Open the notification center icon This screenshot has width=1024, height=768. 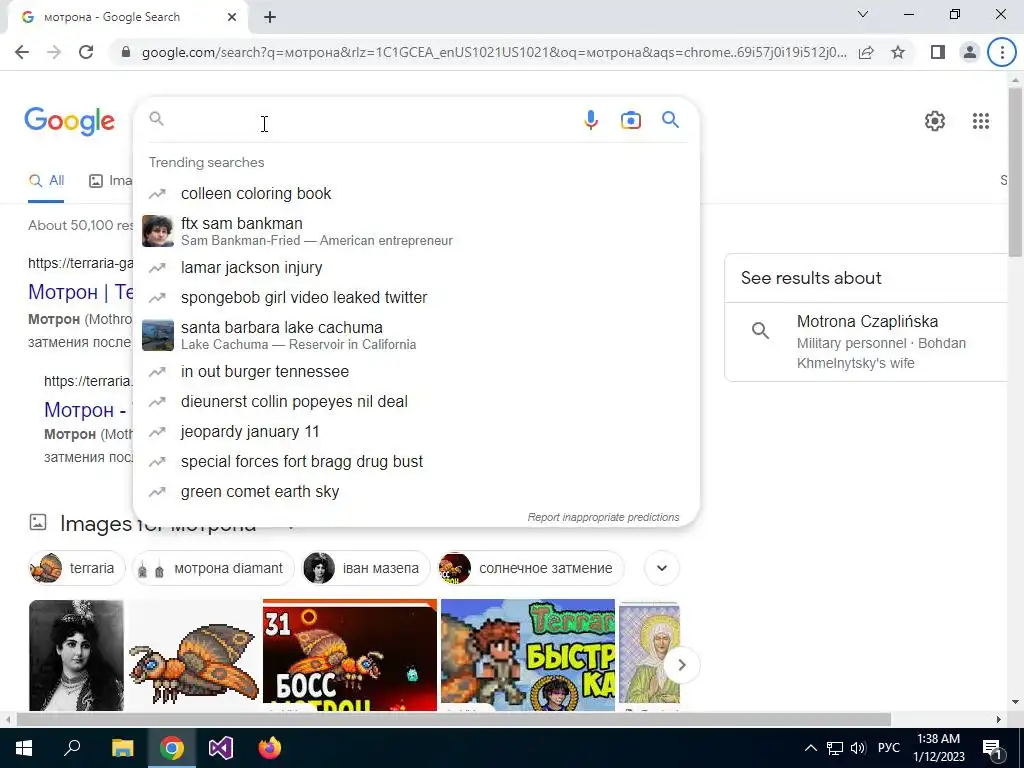click(x=991, y=748)
